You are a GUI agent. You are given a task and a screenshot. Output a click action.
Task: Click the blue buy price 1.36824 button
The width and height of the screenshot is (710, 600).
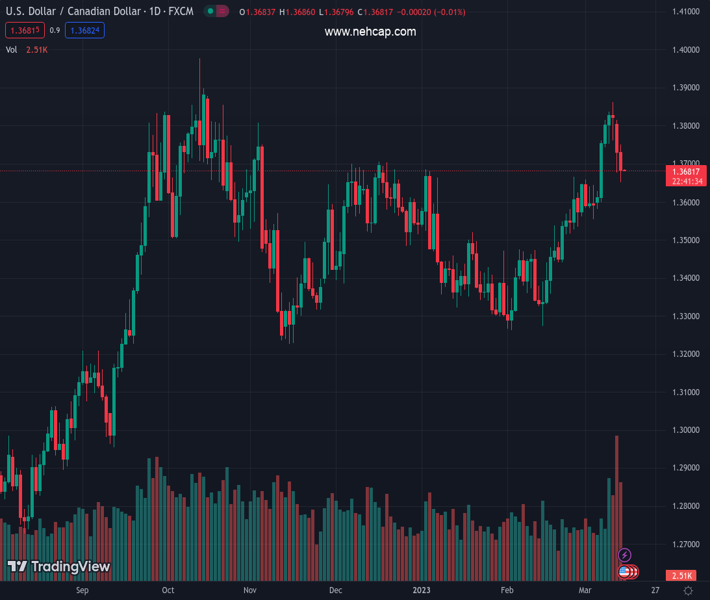pyautogui.click(x=84, y=31)
